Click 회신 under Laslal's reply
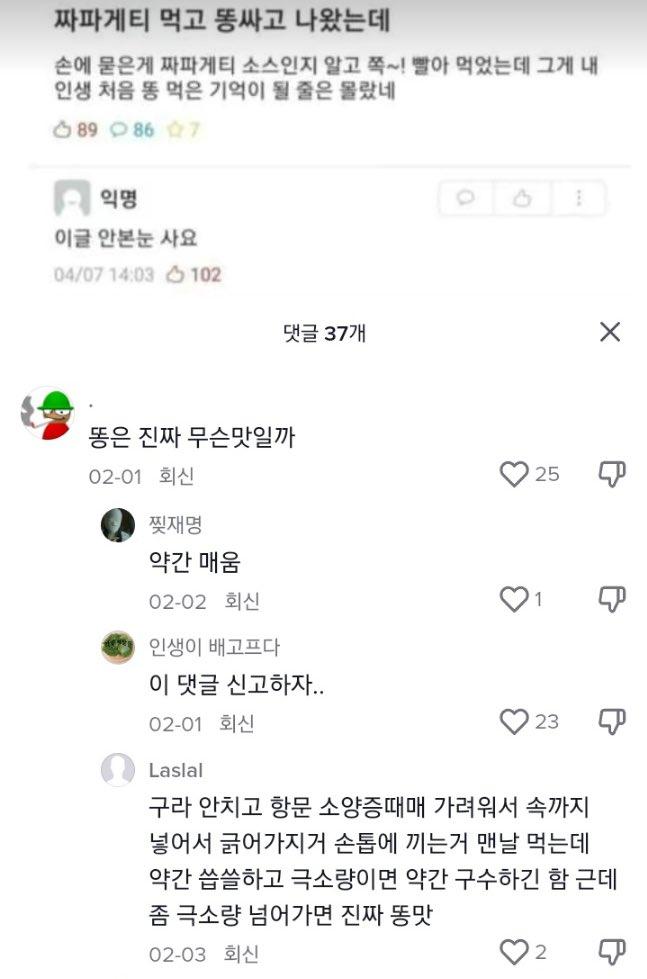This screenshot has height=979, width=647. [x=241, y=953]
